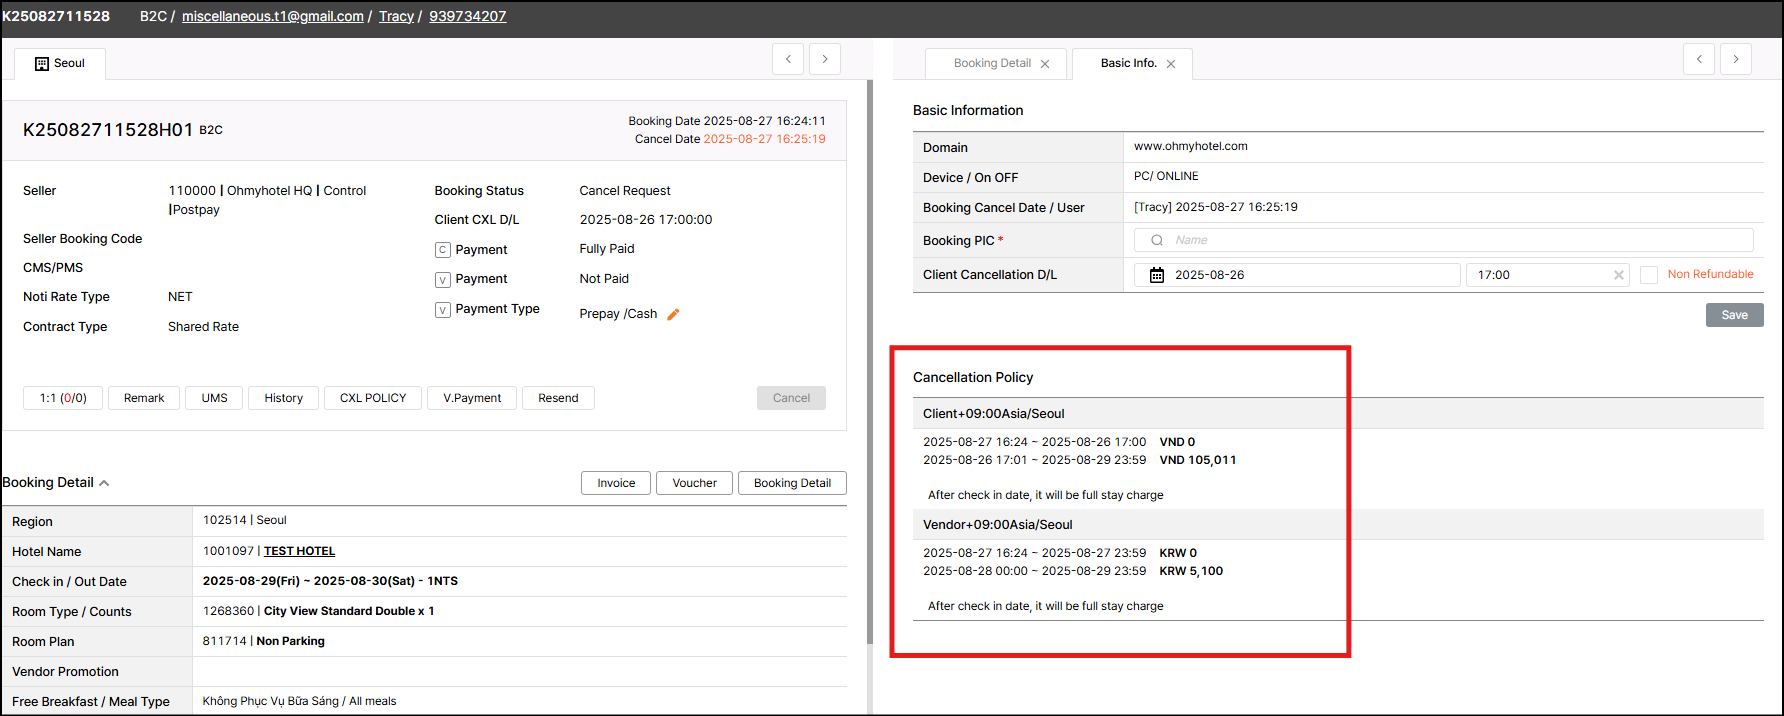Open the CXL POLICY button
This screenshot has width=1784, height=716.
[373, 398]
